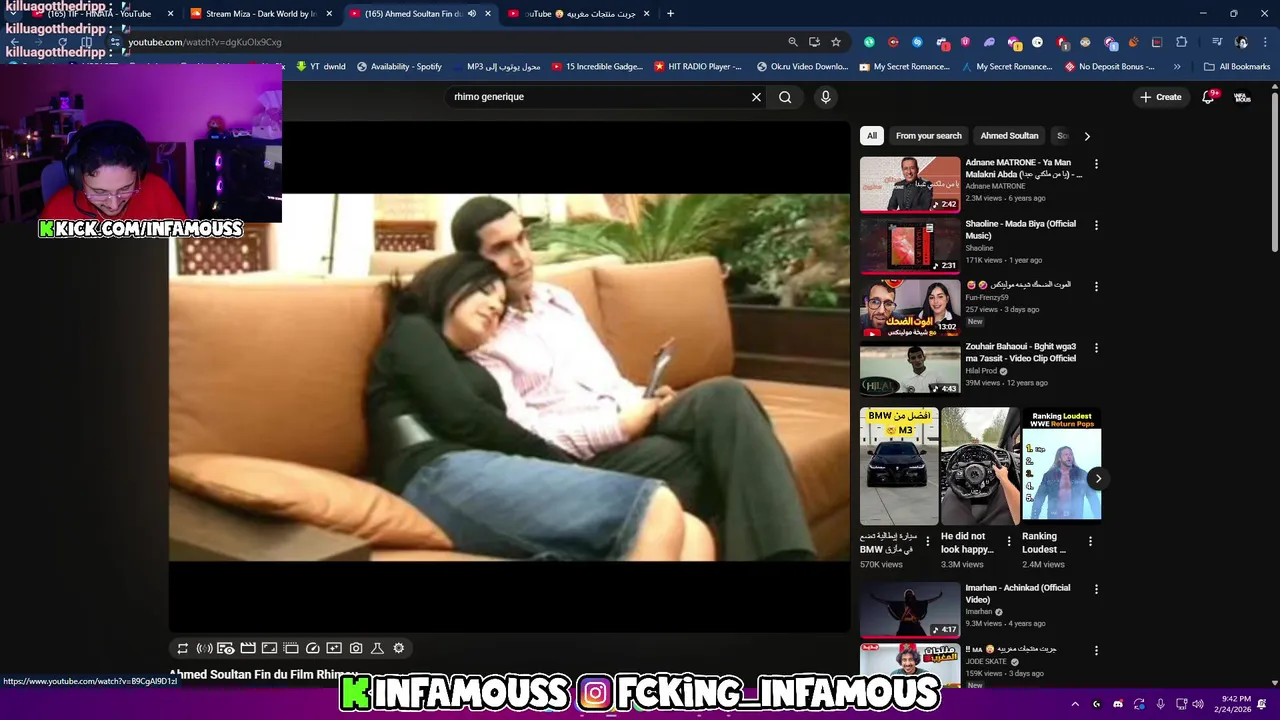This screenshot has height=720, width=1280.
Task: Click the playback speed gauge icon
Action: point(312,648)
